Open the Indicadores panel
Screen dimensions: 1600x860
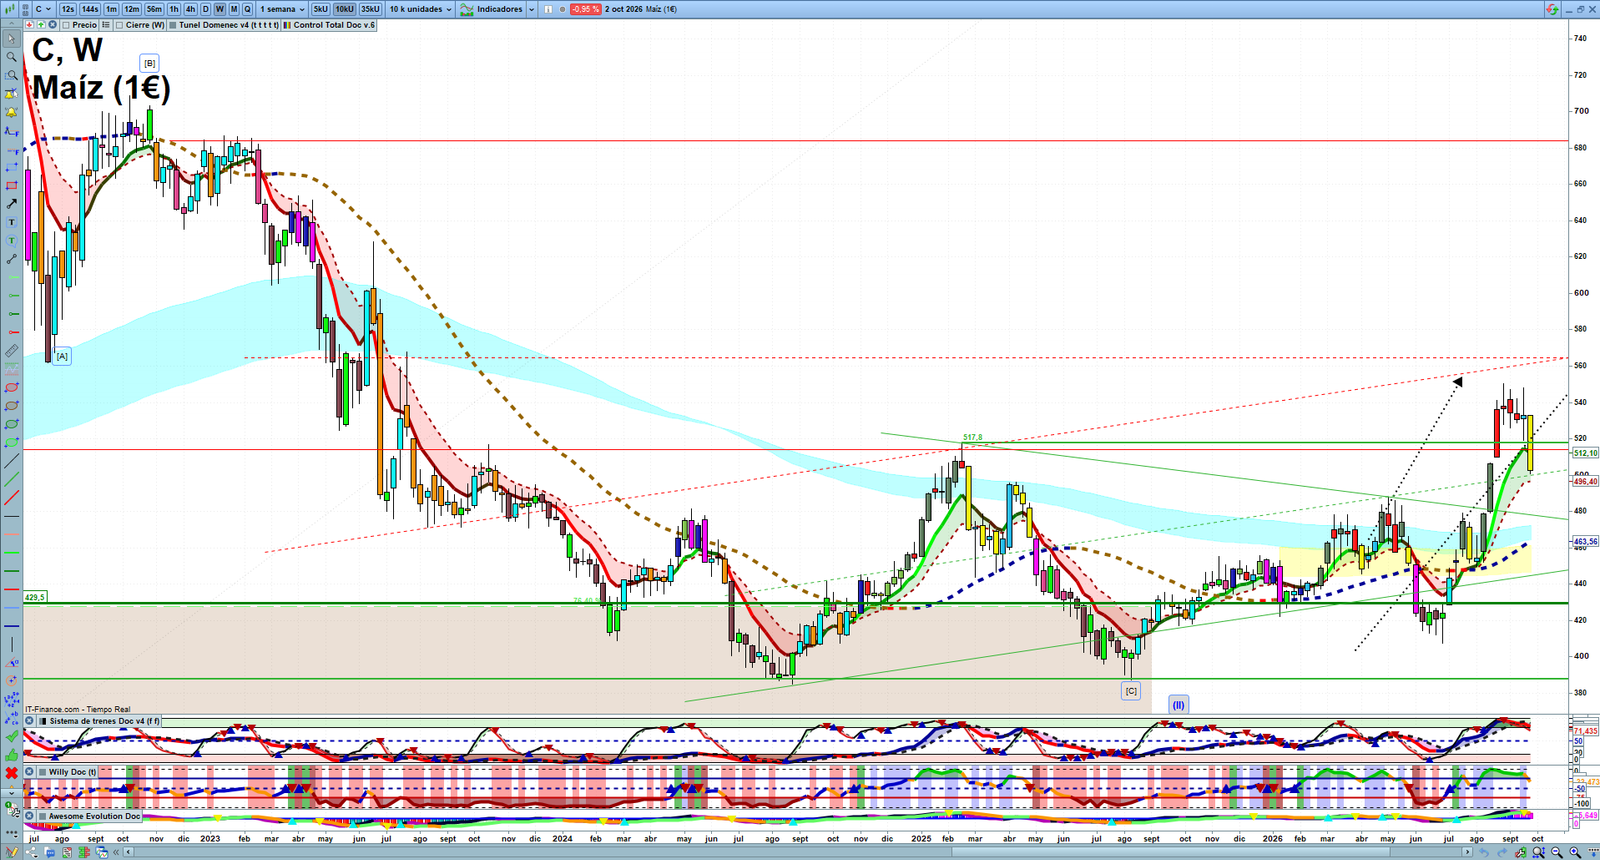(492, 9)
